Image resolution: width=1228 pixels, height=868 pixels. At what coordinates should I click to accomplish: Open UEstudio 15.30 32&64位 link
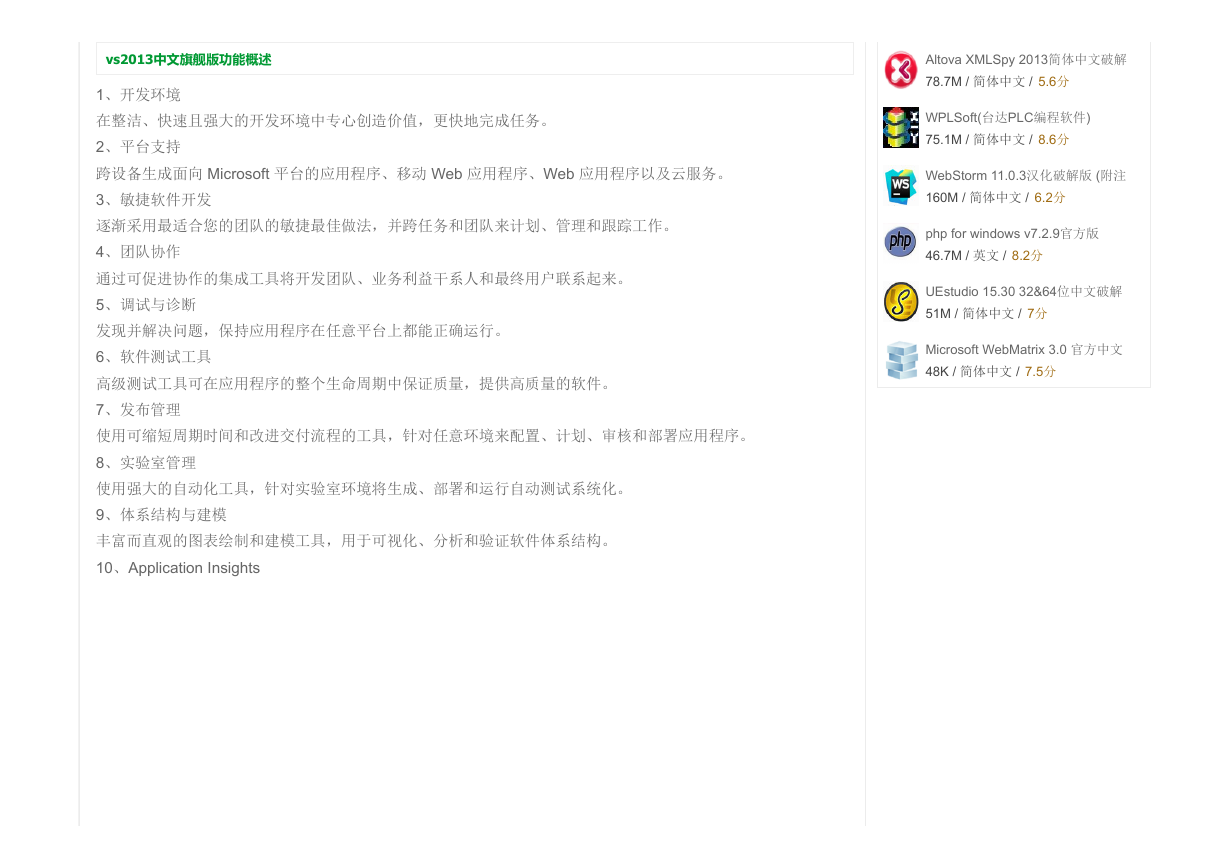pyautogui.click(x=1024, y=292)
